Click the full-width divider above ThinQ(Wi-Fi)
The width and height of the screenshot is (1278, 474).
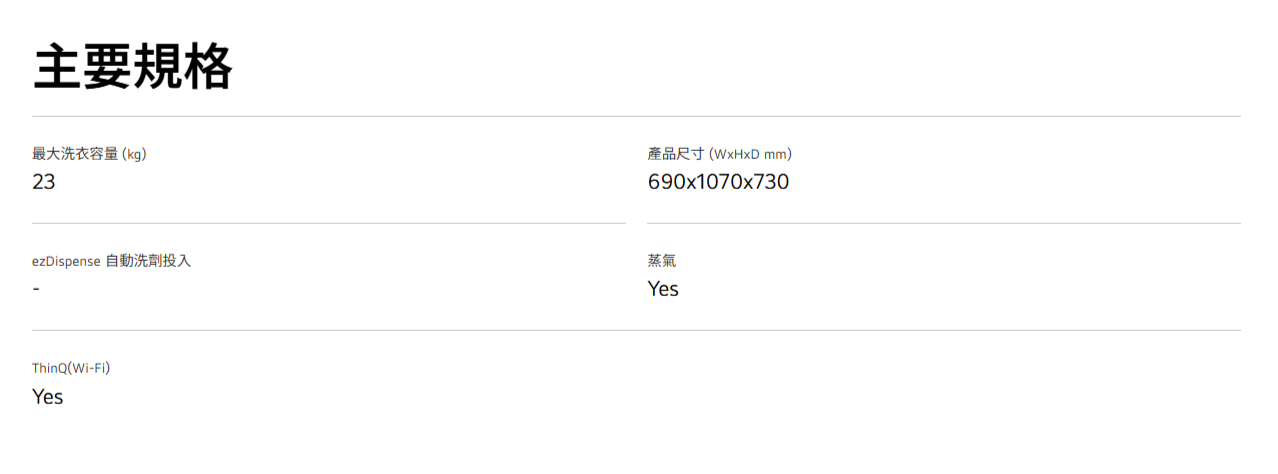pos(636,330)
